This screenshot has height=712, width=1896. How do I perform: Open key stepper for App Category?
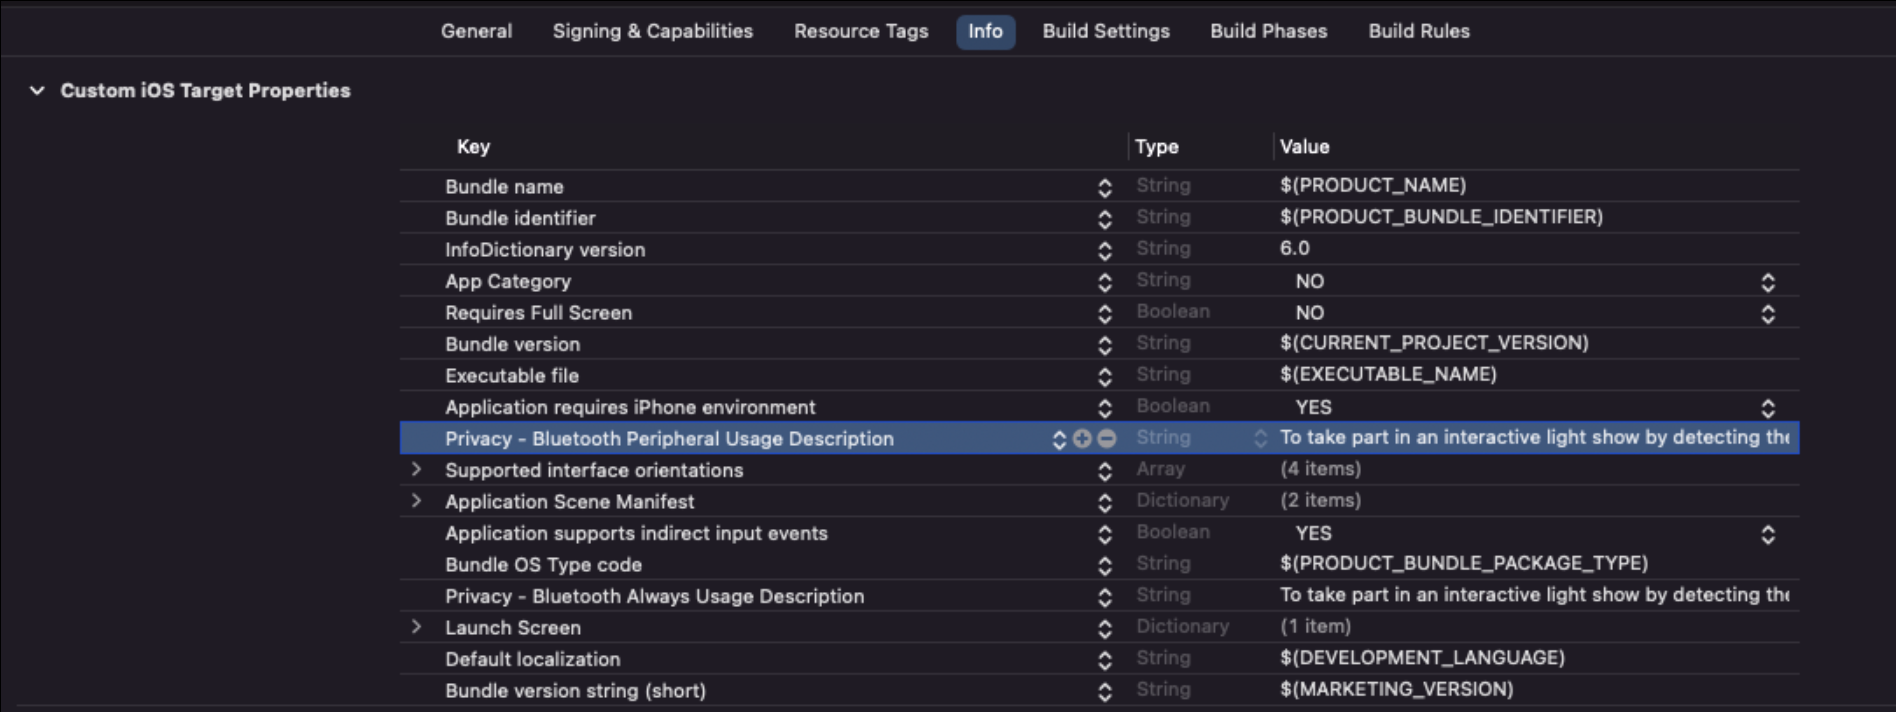click(1104, 282)
